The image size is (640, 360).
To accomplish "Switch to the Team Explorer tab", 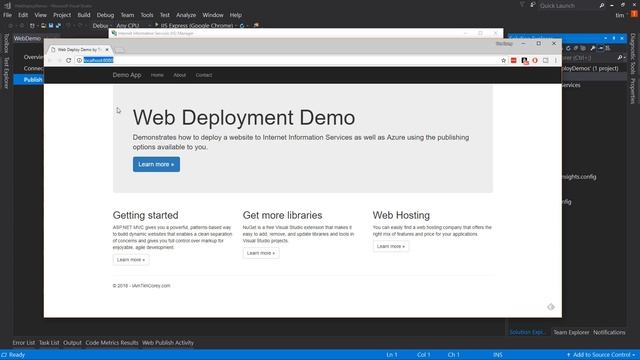I will (571, 332).
